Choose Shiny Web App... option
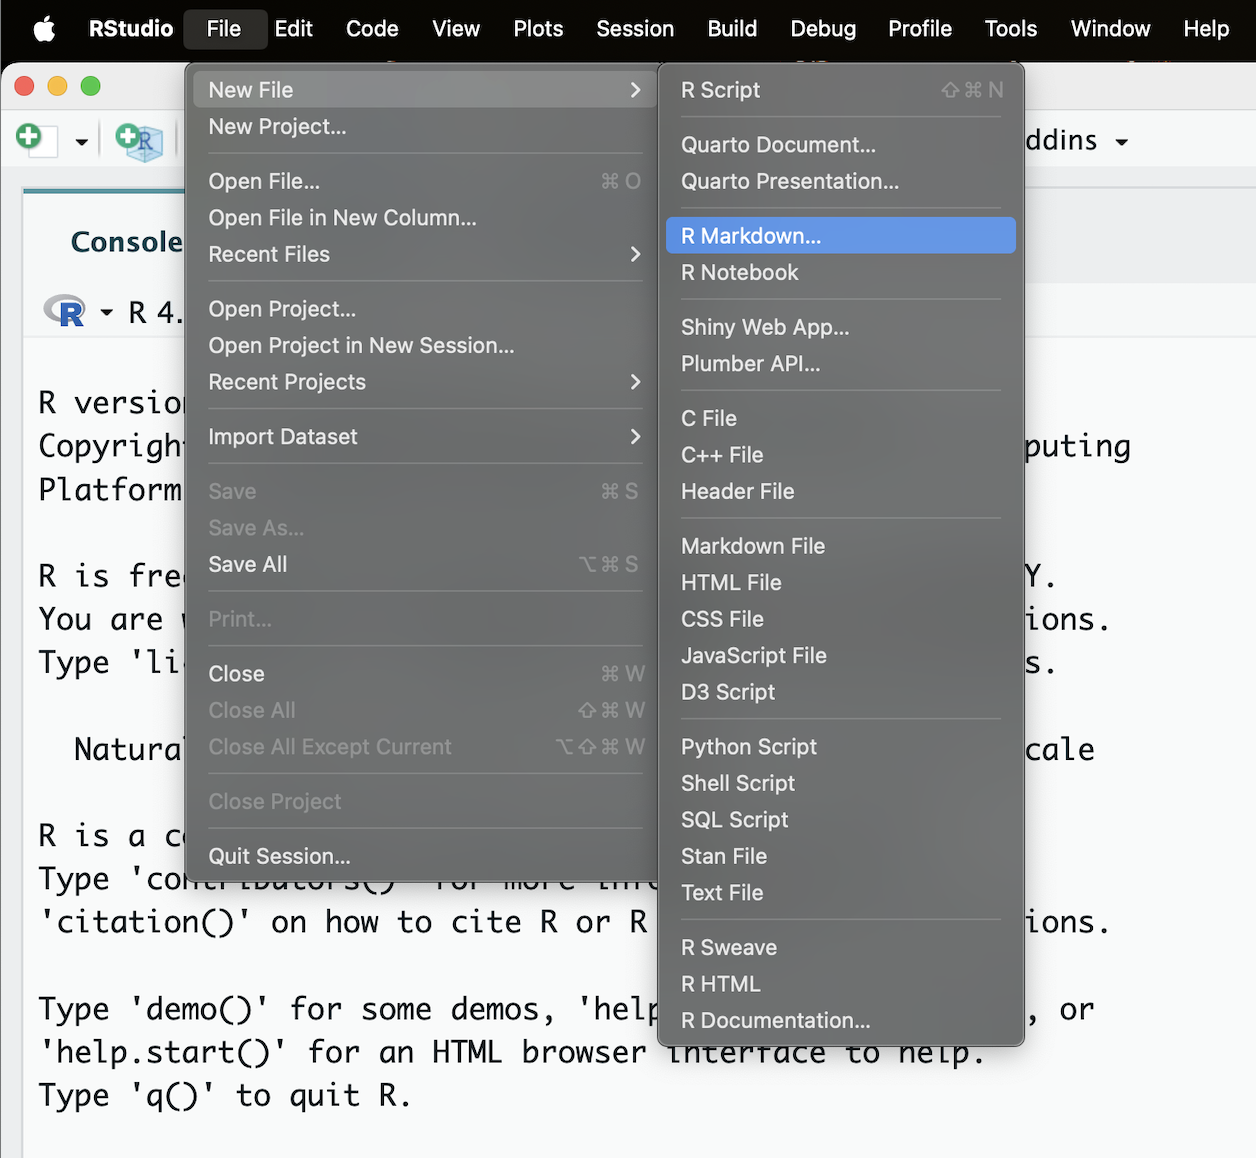 841,327
